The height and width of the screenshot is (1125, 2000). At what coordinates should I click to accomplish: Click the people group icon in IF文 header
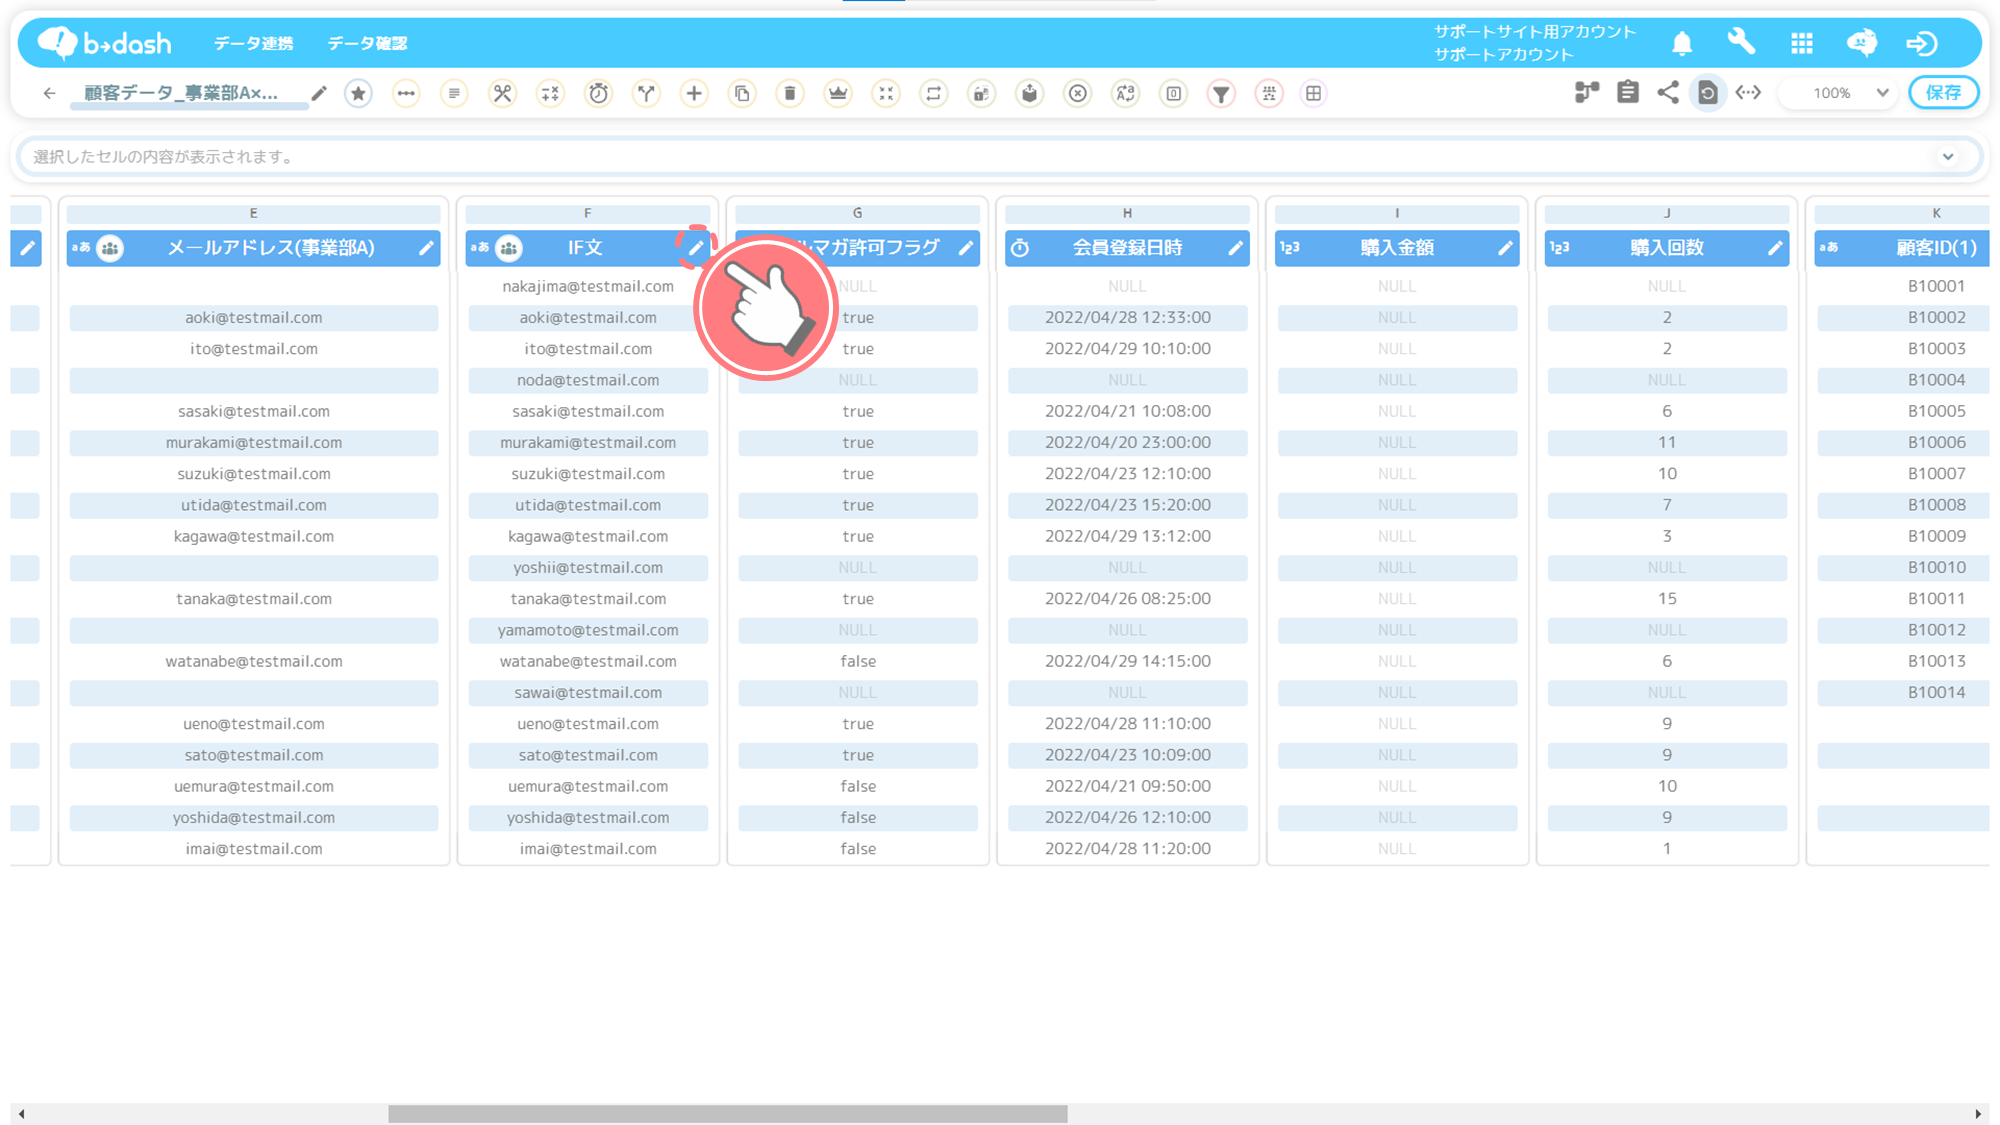click(x=509, y=248)
